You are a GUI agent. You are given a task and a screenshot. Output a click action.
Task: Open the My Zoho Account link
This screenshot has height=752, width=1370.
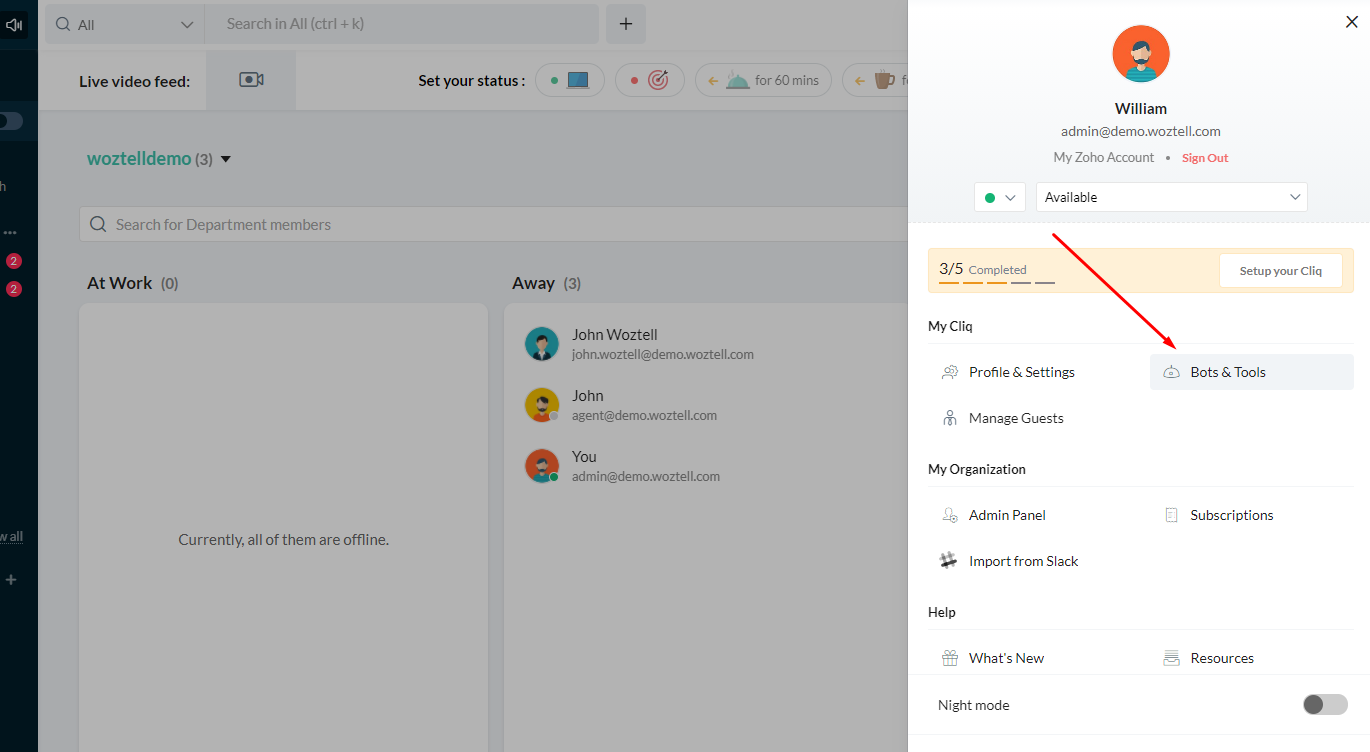pos(1104,158)
